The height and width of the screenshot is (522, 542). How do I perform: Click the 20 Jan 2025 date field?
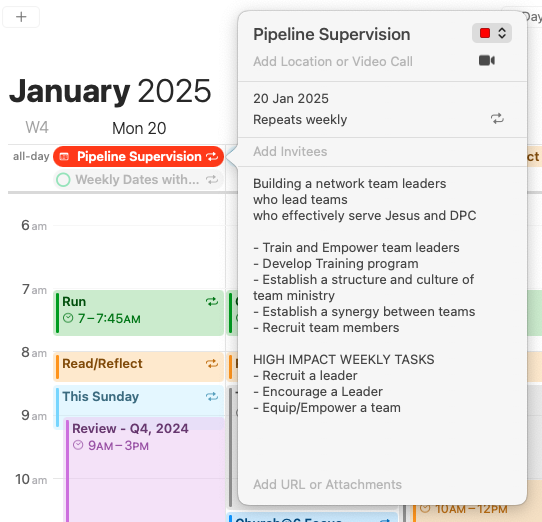(x=291, y=99)
